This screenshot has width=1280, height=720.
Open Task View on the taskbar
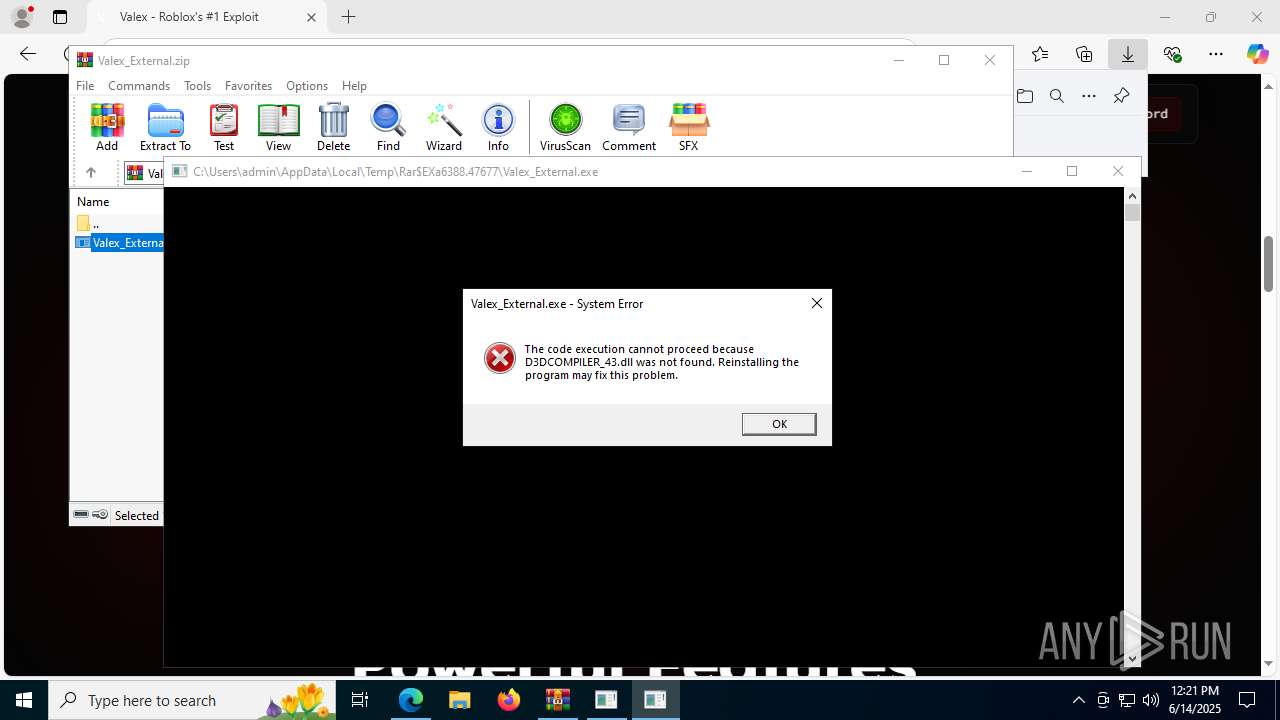pyautogui.click(x=360, y=700)
